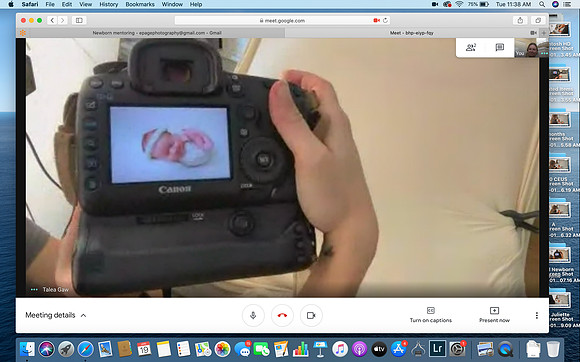The height and width of the screenshot is (362, 580).
Task: Open a new Safari tab
Action: point(543,33)
